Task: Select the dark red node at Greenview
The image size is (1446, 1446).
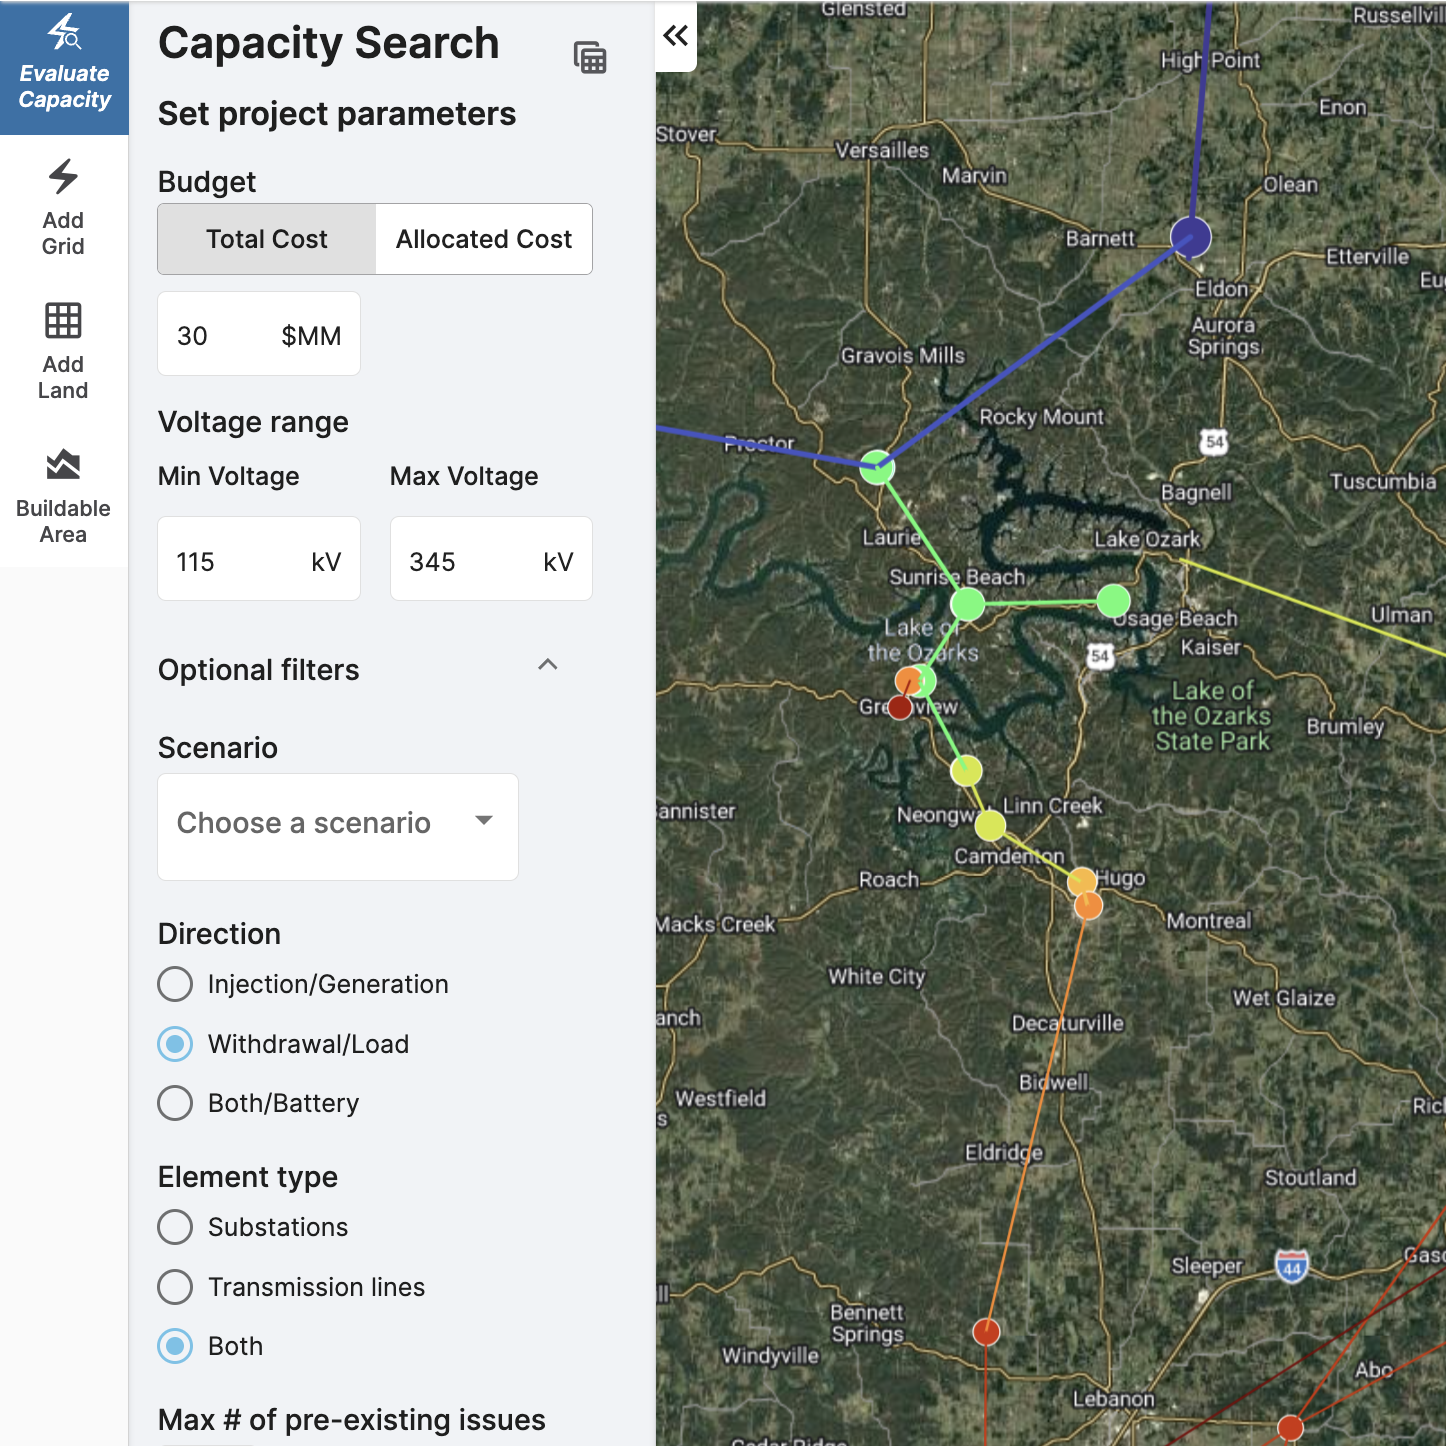Action: 900,708
